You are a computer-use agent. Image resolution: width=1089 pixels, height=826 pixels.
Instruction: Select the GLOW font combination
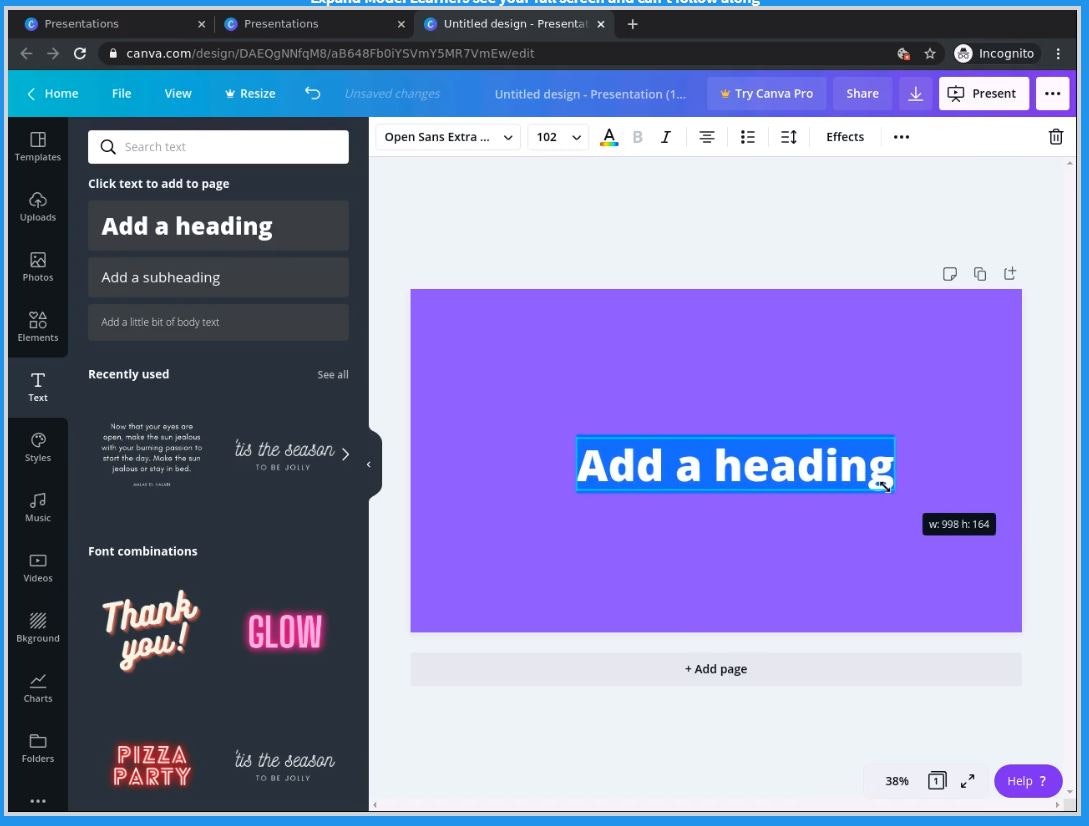[x=284, y=631]
